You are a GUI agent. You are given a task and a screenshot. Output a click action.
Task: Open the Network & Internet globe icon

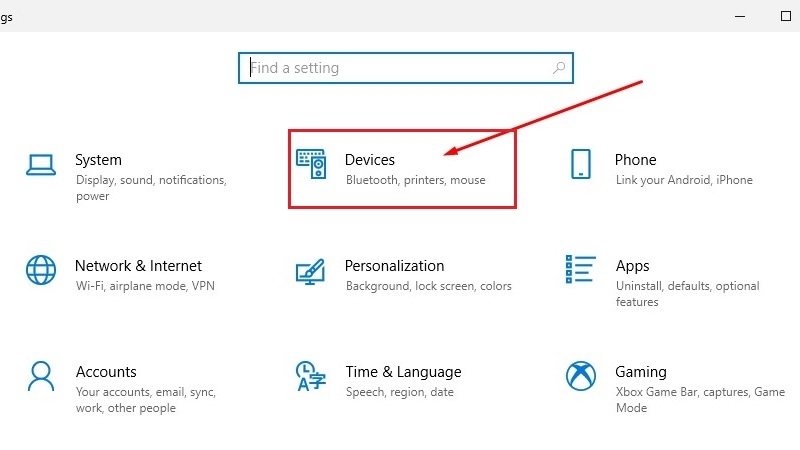(x=41, y=270)
